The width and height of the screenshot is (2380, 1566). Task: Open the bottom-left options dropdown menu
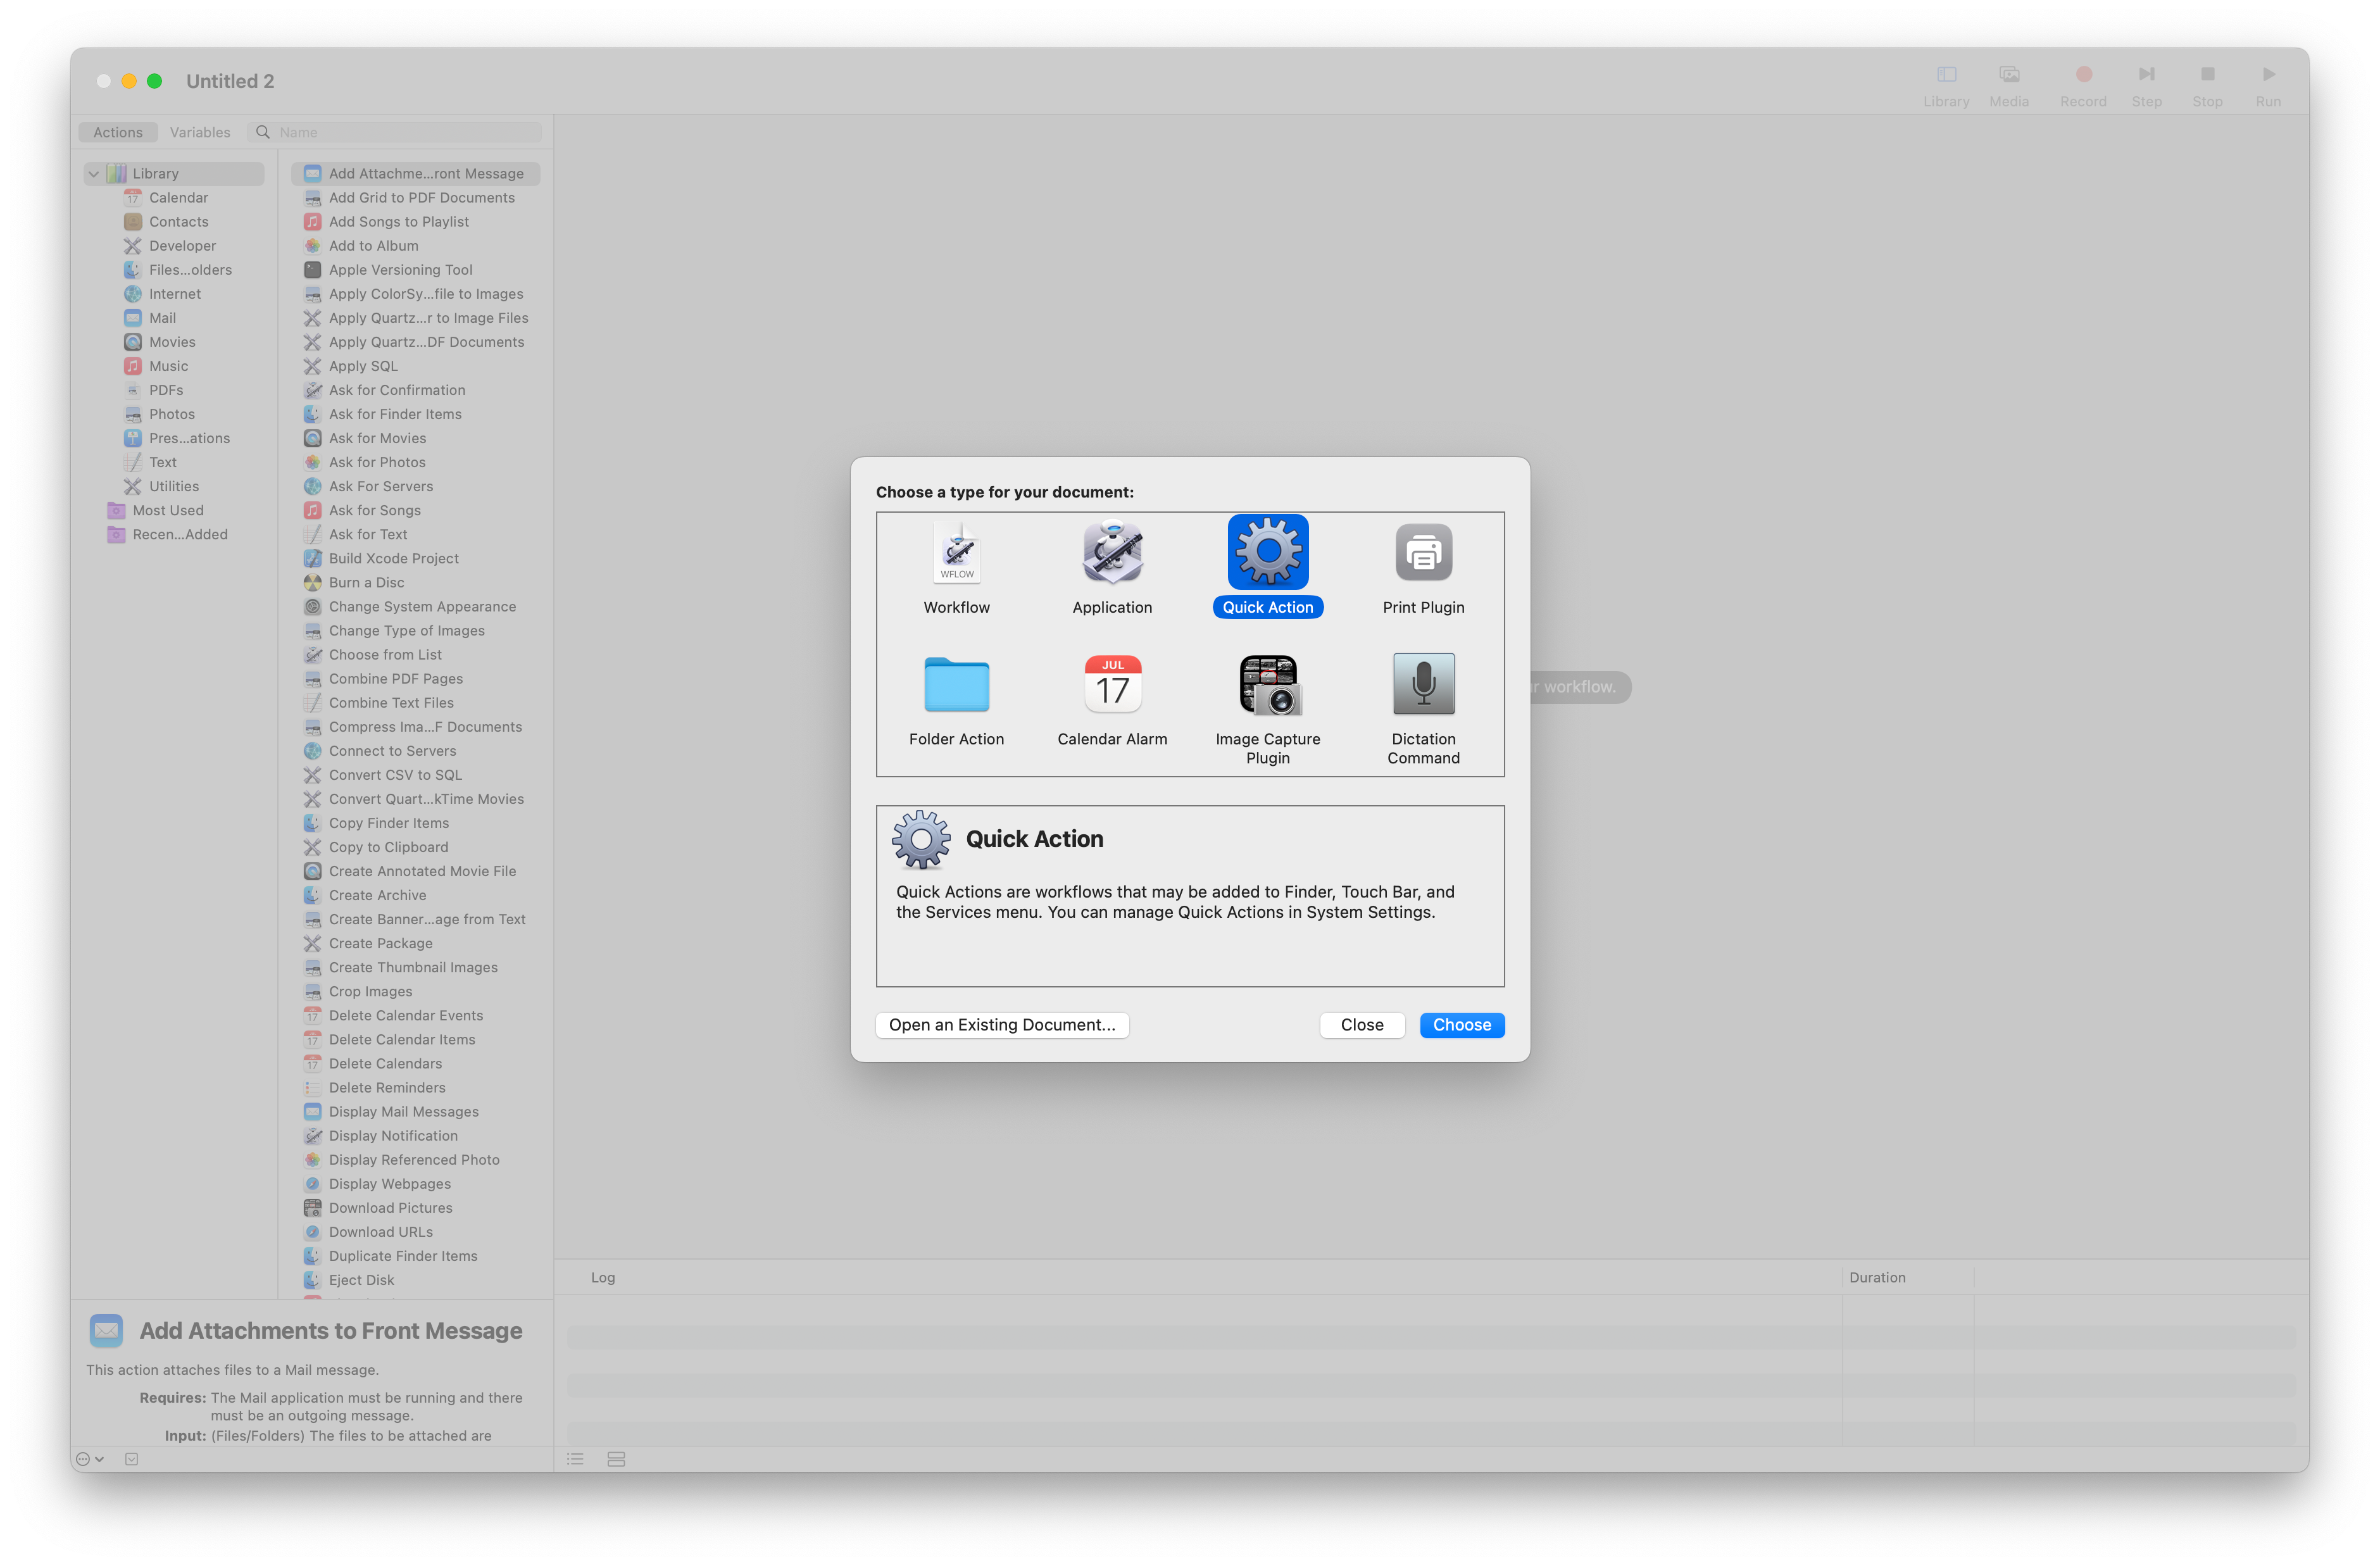(x=90, y=1459)
